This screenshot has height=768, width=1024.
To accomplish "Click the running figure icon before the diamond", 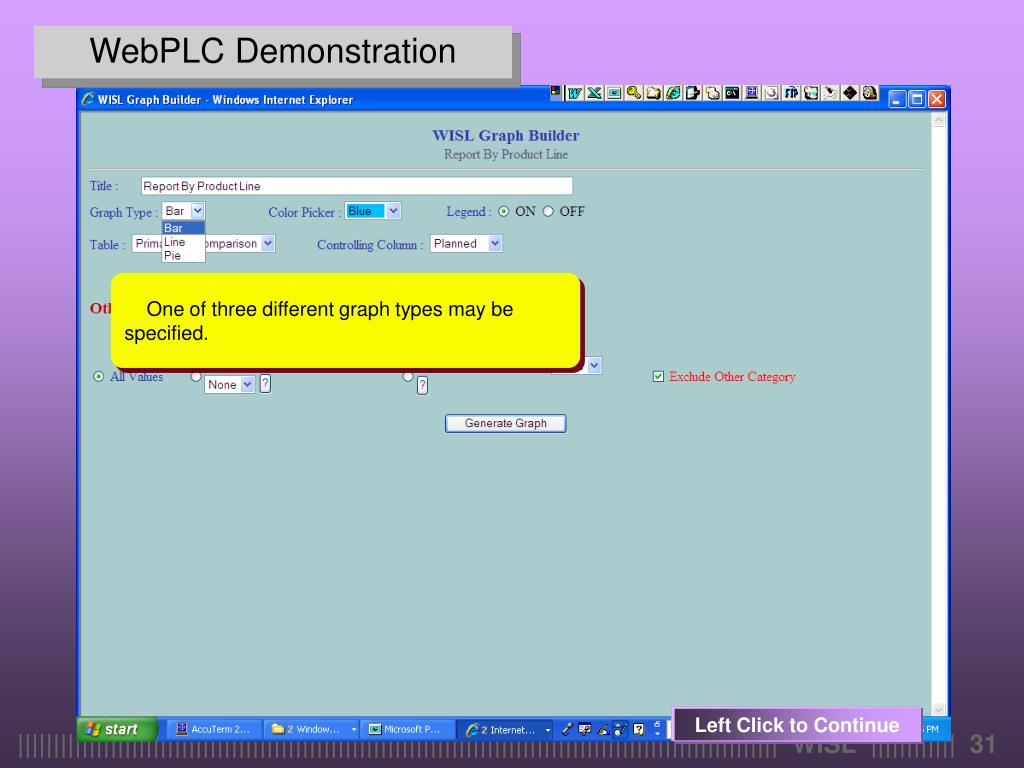I will point(830,93).
